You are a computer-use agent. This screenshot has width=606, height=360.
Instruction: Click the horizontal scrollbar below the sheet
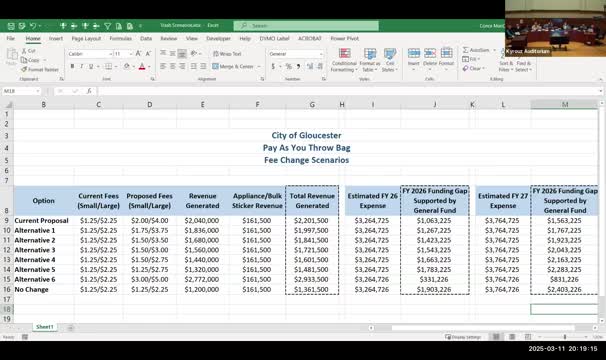(483, 328)
